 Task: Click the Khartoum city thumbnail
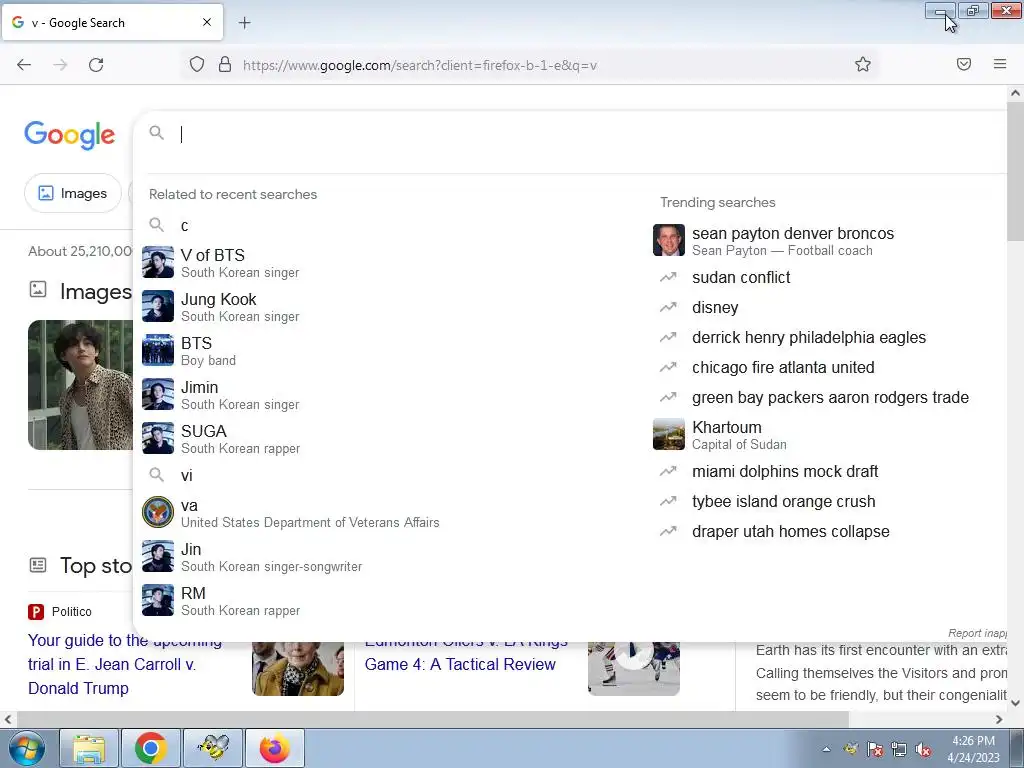(669, 434)
